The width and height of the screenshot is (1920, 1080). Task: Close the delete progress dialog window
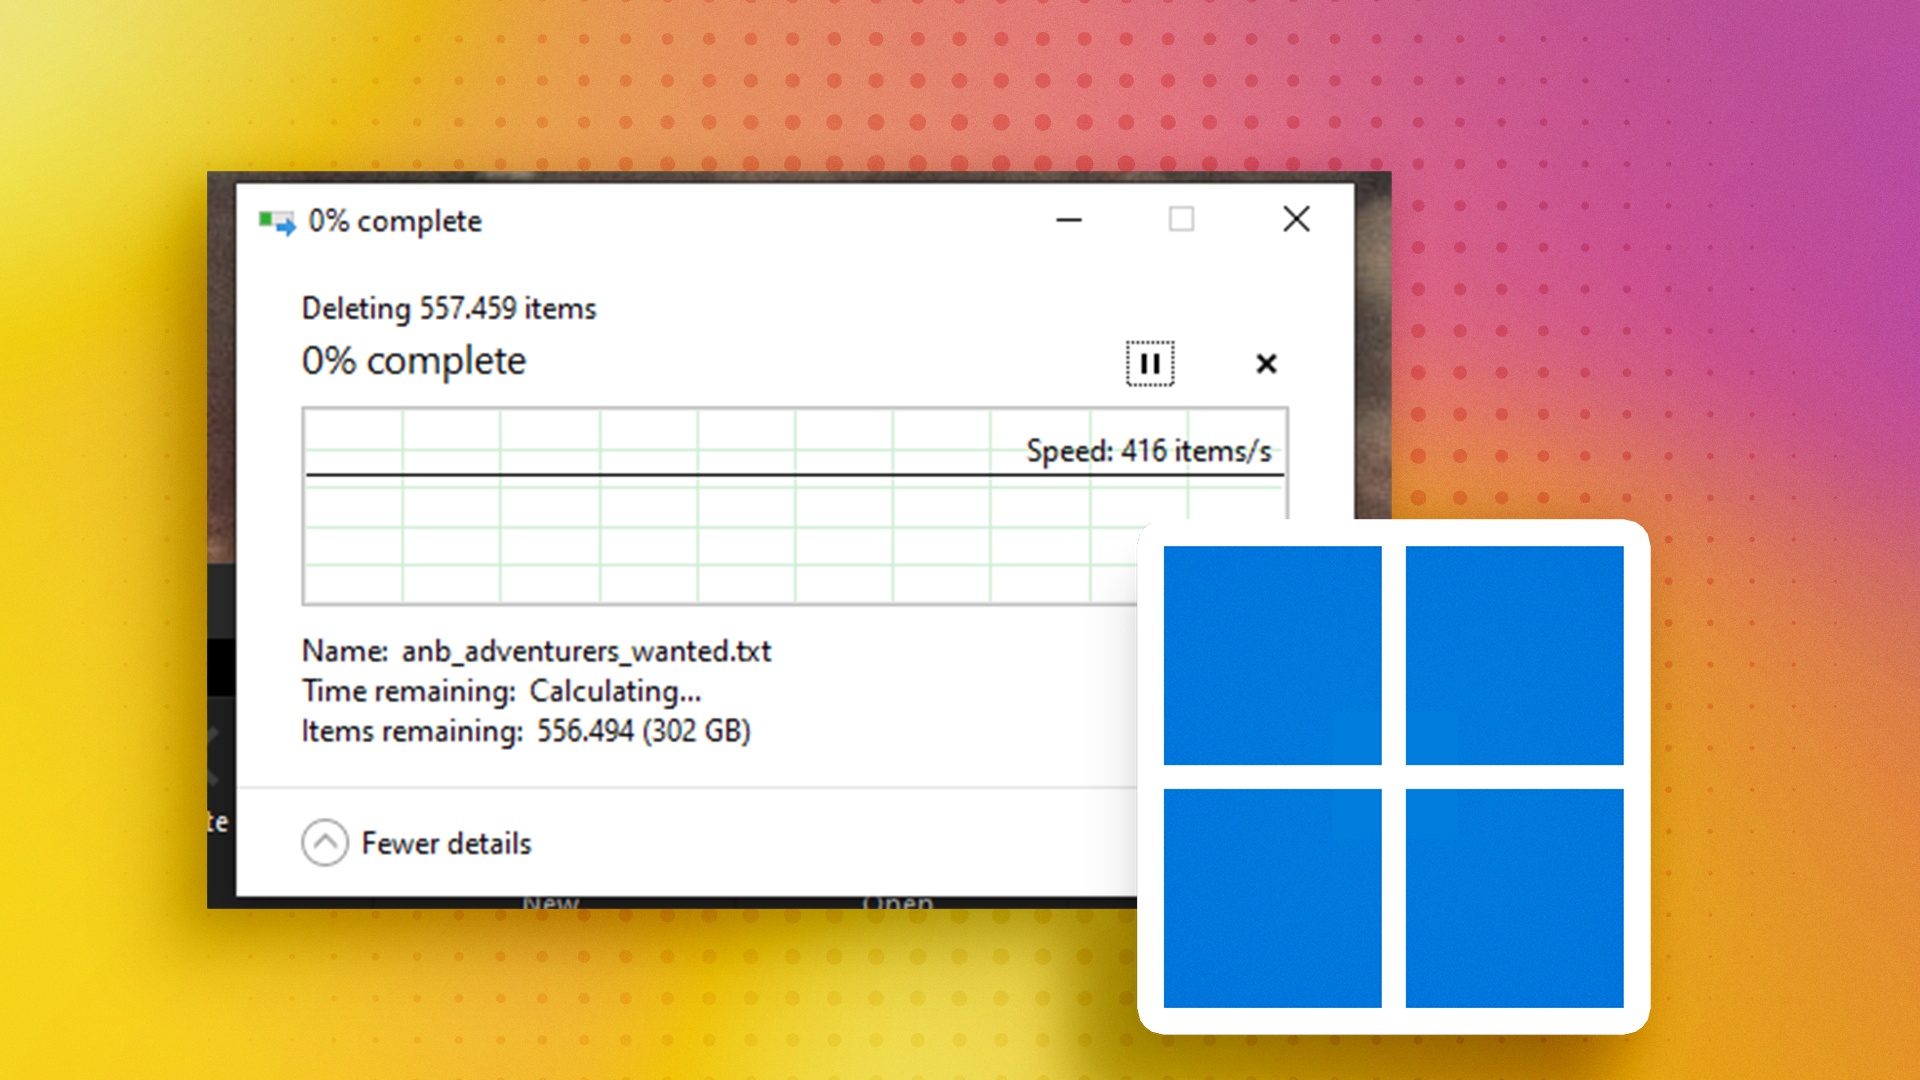[x=1296, y=219]
